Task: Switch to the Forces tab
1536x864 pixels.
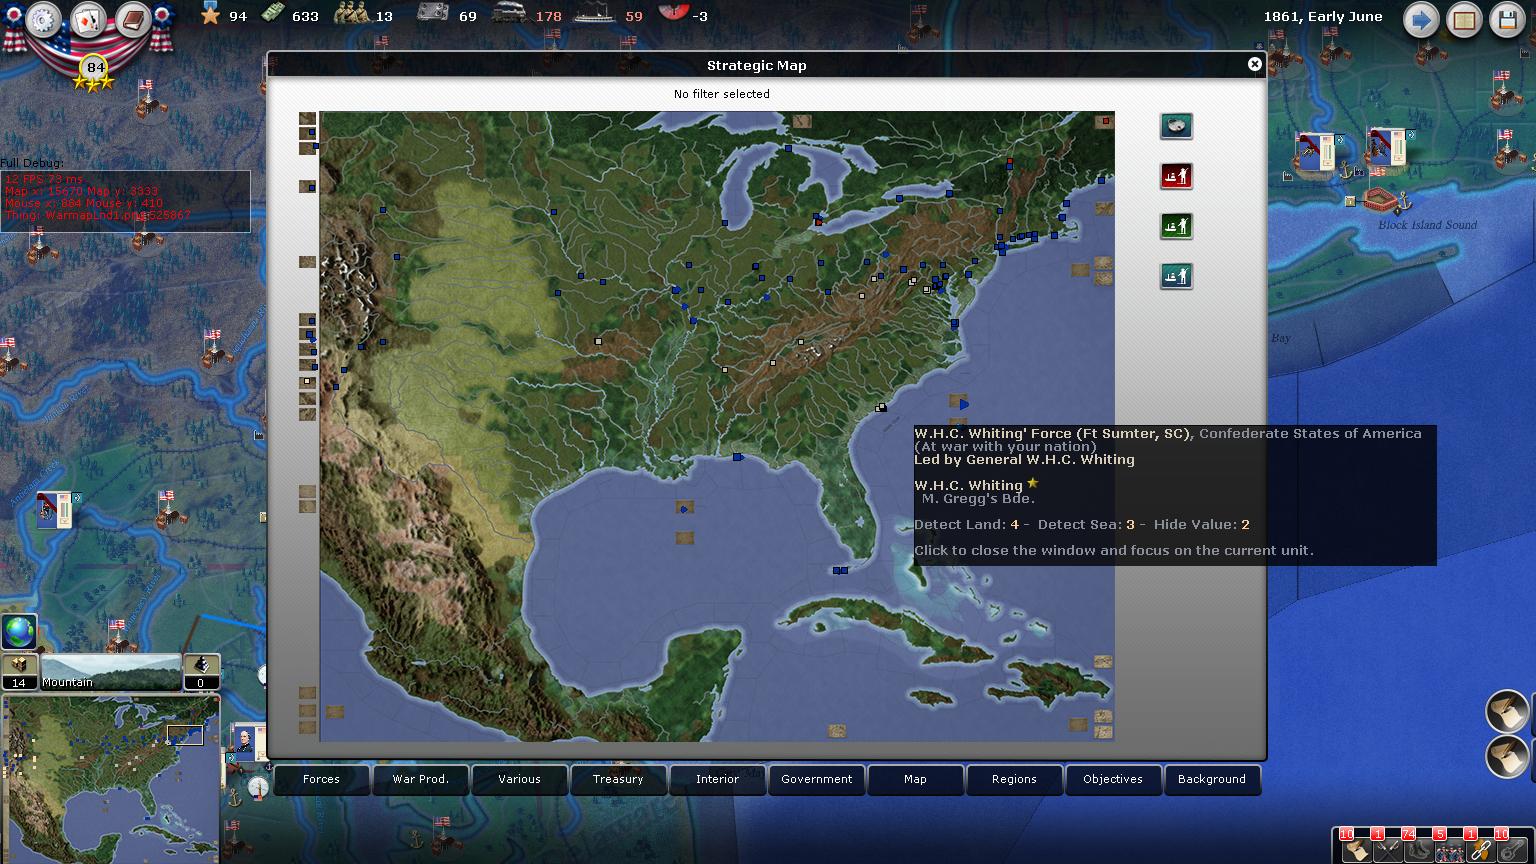Action: 321,779
